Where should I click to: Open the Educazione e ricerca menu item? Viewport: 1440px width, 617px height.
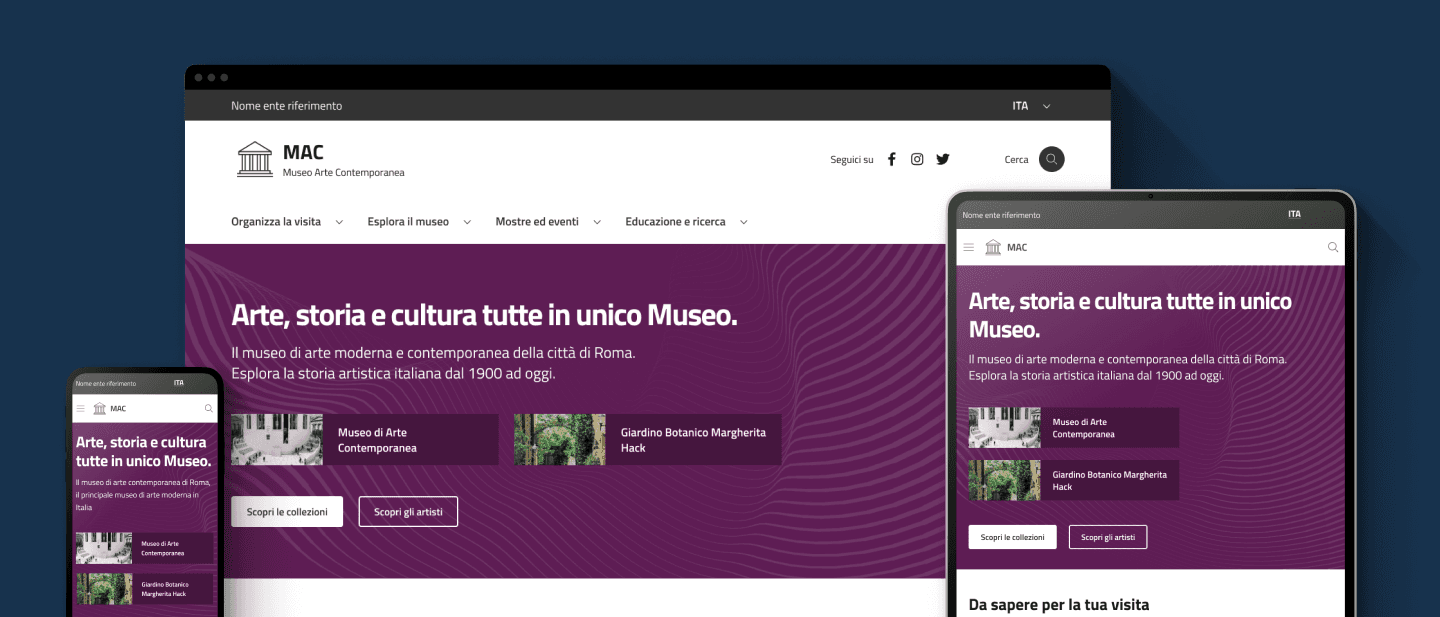677,221
